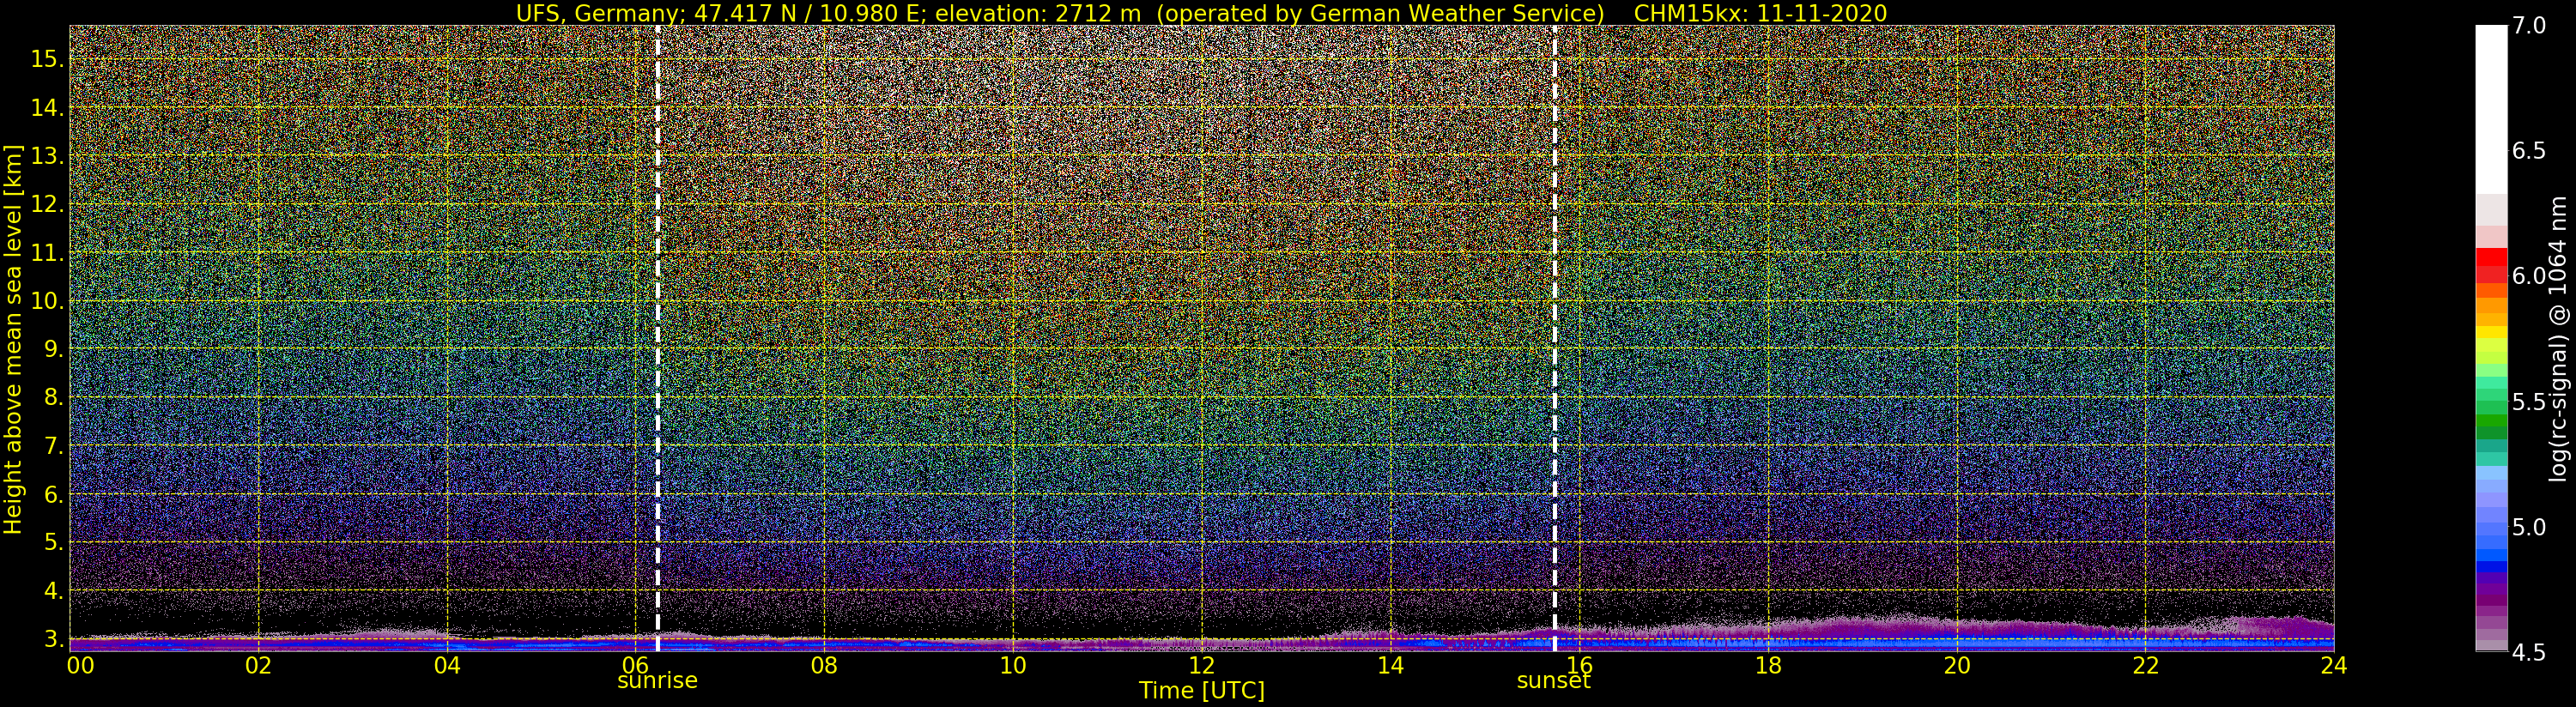This screenshot has height=707, width=2576.
Task: Click the 00 tick on time axis
Action: (80, 665)
